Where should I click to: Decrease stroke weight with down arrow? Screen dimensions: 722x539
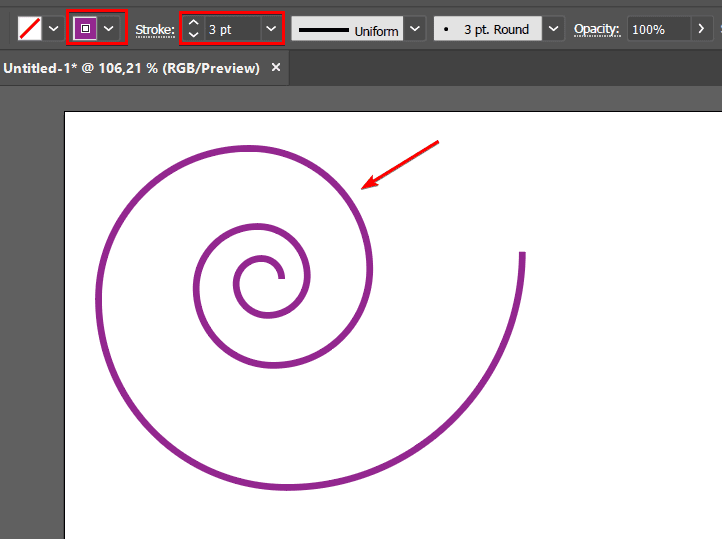(194, 36)
